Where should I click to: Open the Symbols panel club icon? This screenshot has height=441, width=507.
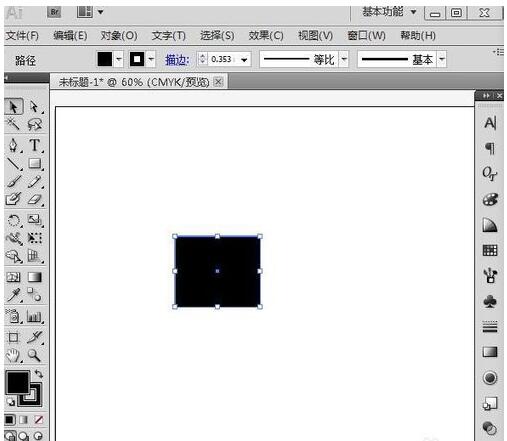tap(490, 302)
